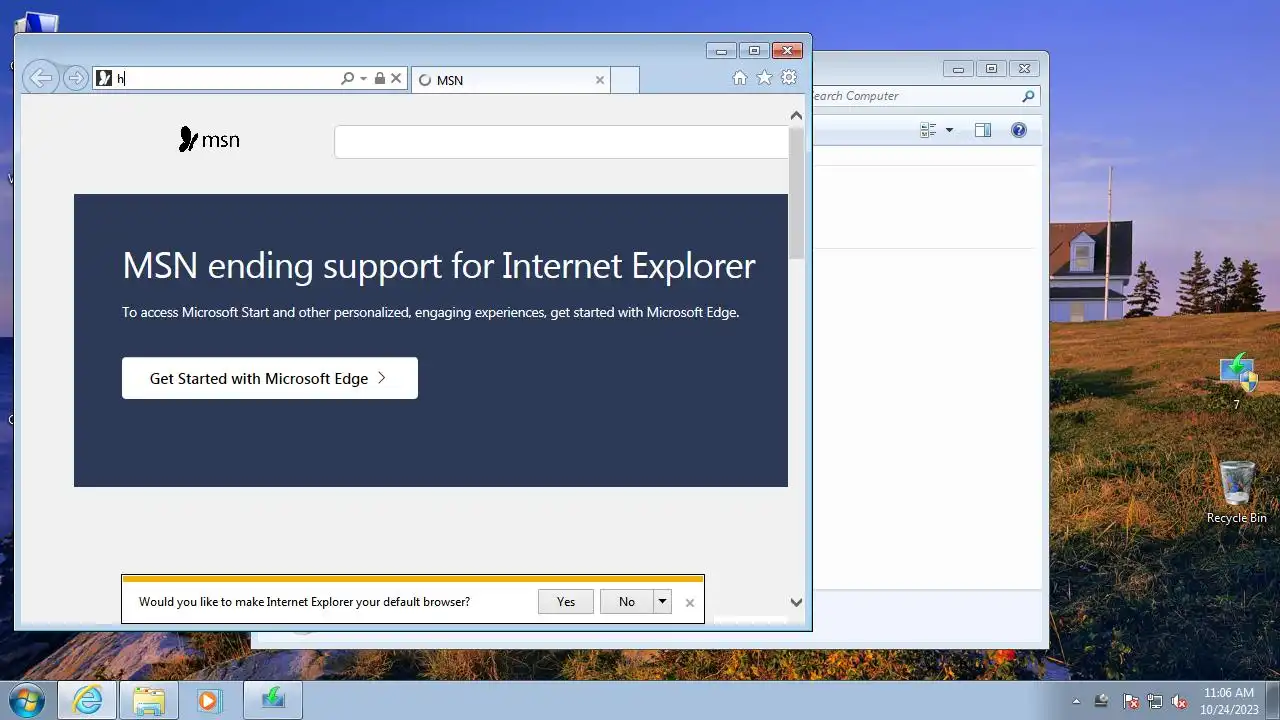Minimize the Internet Explorer window
Screen dimensions: 1280x720
(x=721, y=50)
